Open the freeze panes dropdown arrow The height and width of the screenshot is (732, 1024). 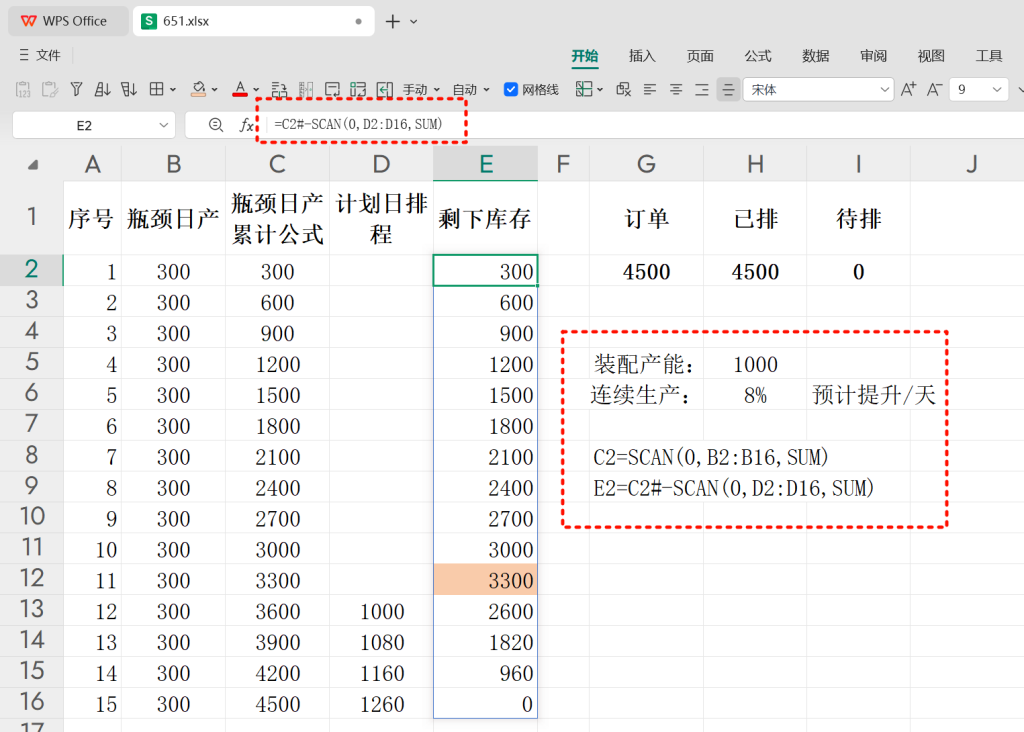[x=600, y=90]
